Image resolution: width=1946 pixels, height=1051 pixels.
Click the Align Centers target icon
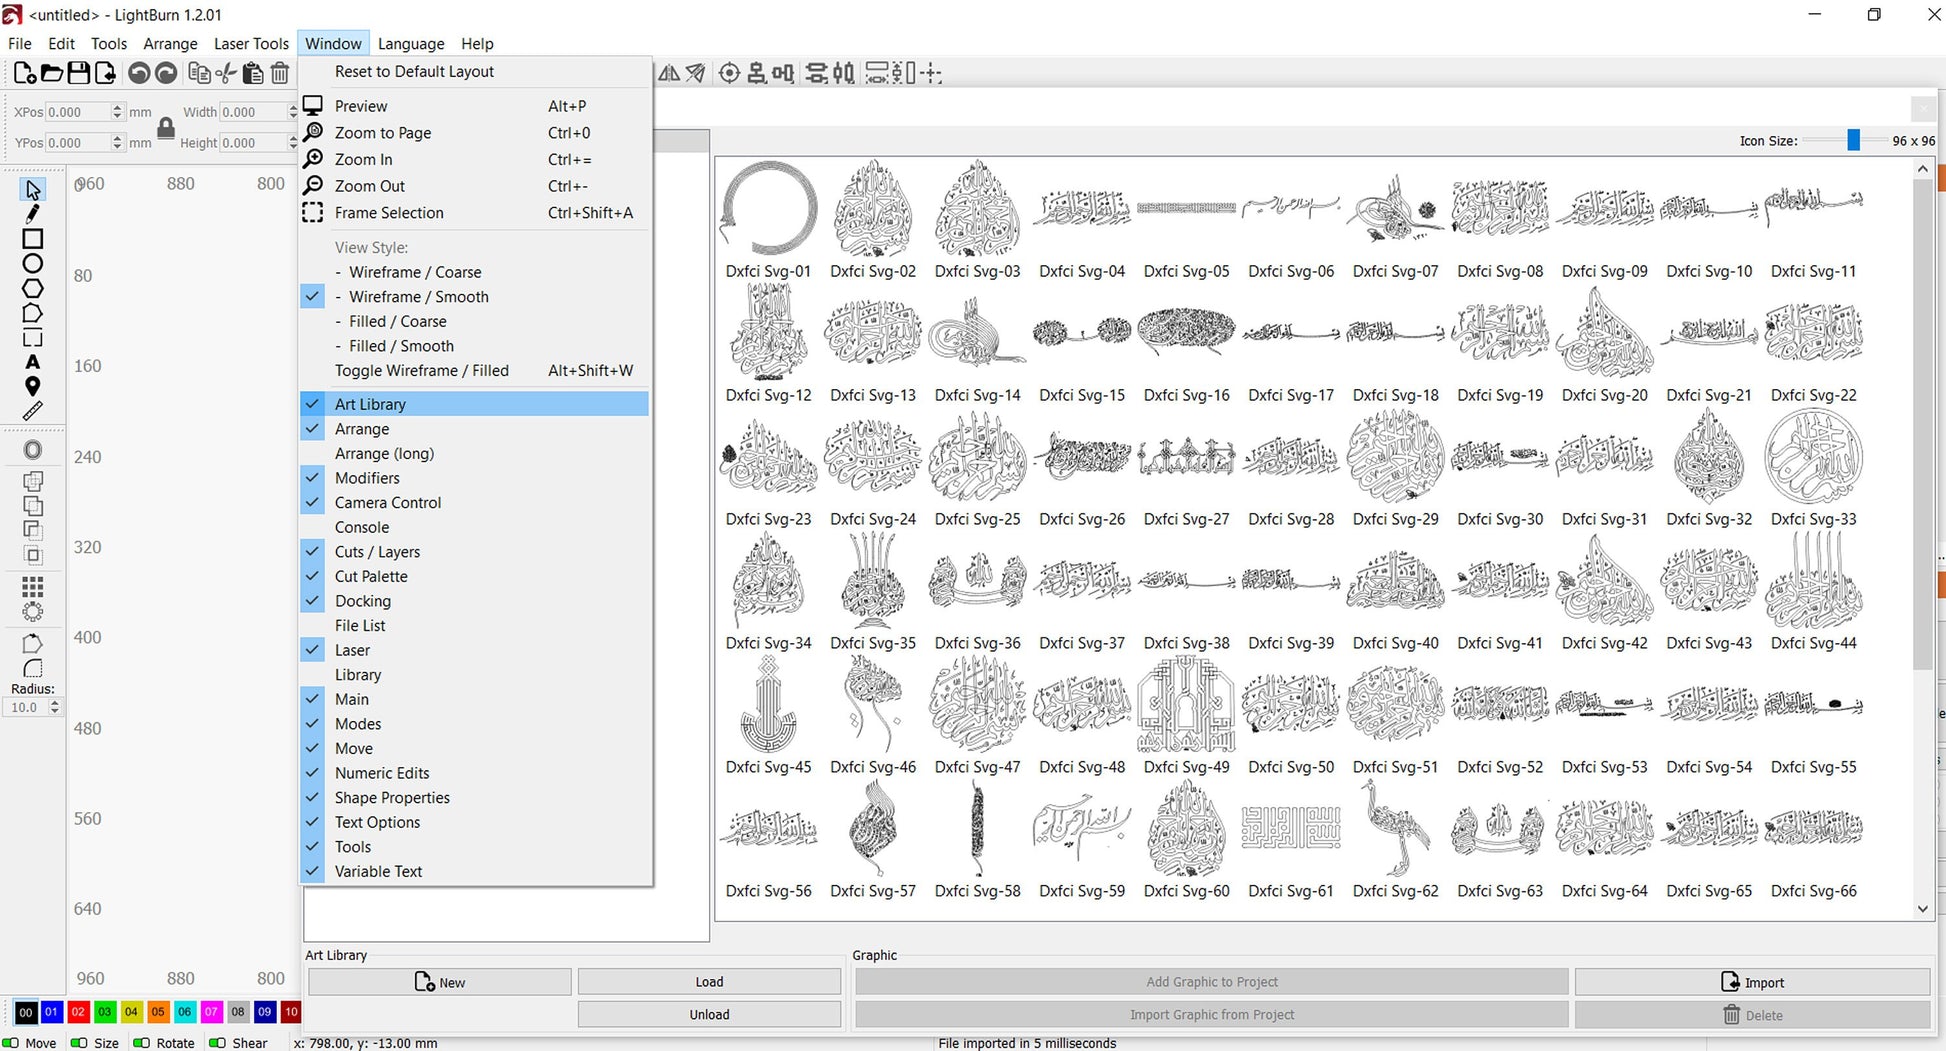click(730, 73)
